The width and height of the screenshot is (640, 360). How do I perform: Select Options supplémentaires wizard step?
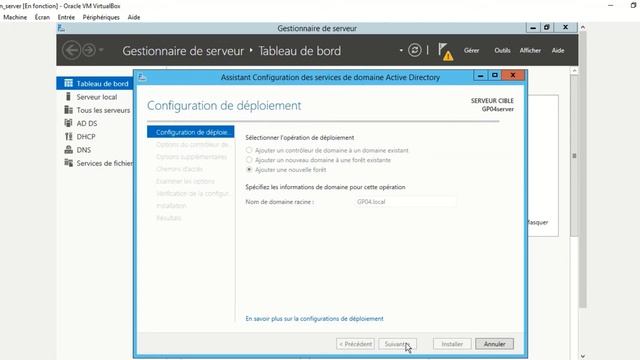[x=191, y=157]
